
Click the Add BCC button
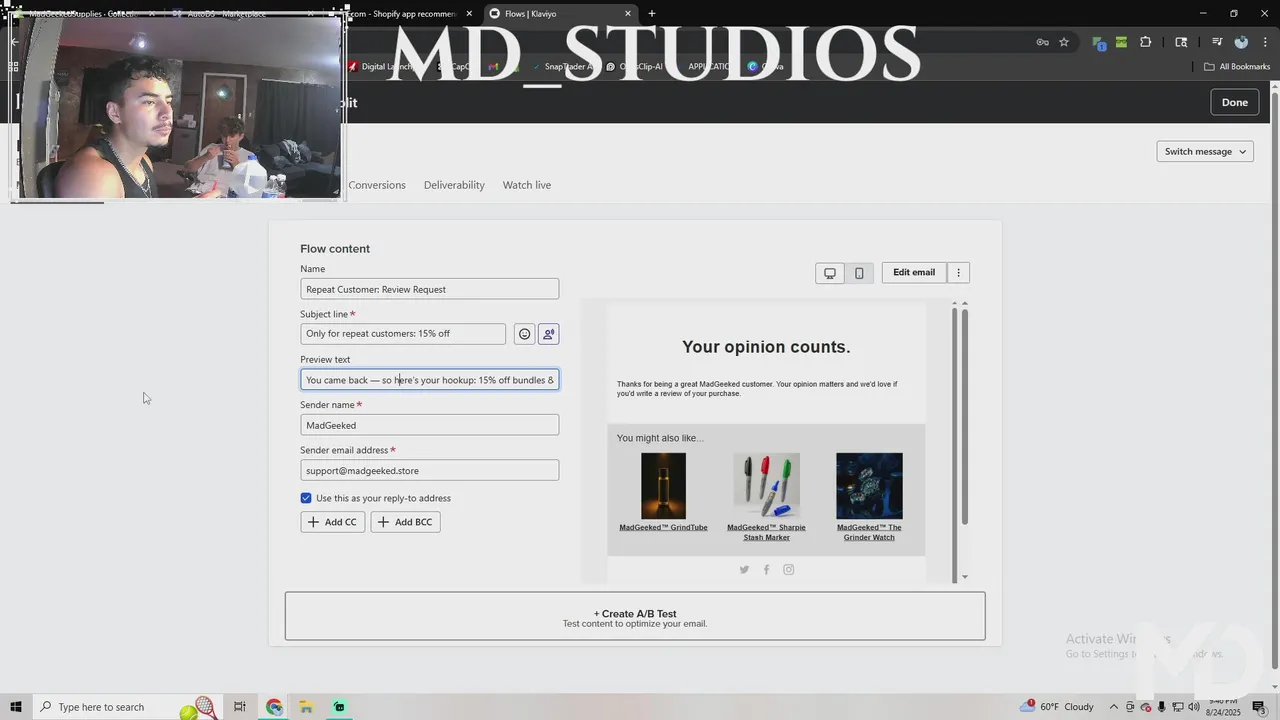405,522
